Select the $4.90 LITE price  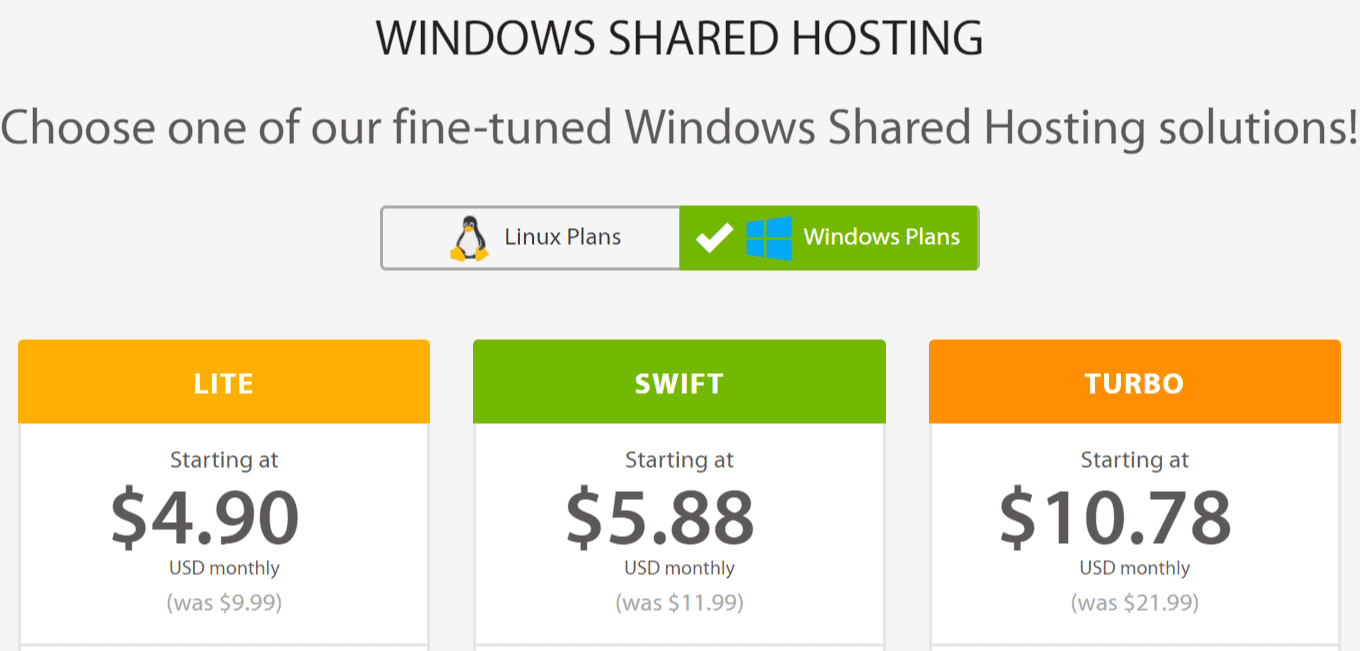click(223, 515)
